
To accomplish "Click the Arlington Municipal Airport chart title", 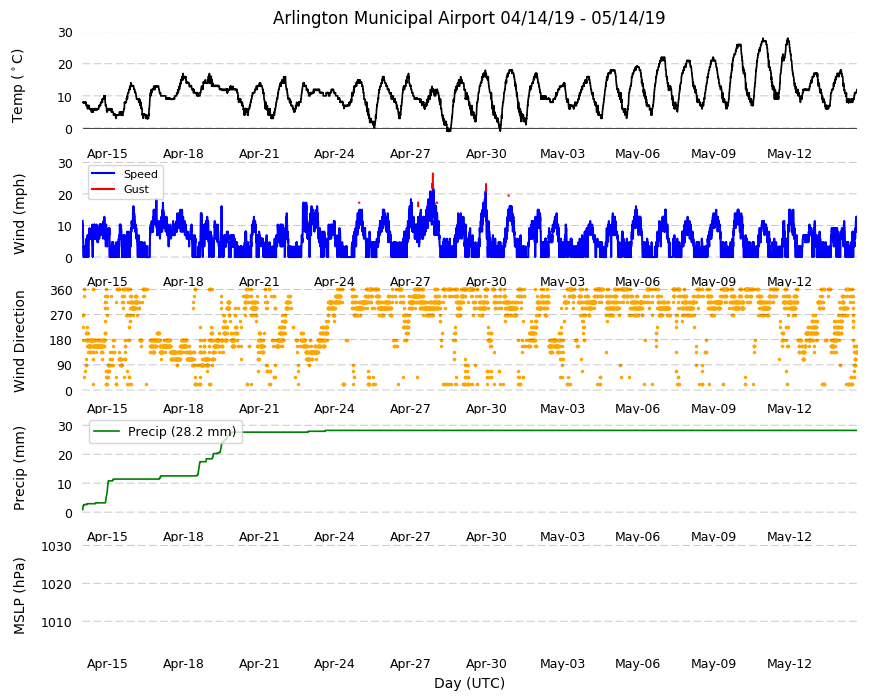I will coord(469,18).
